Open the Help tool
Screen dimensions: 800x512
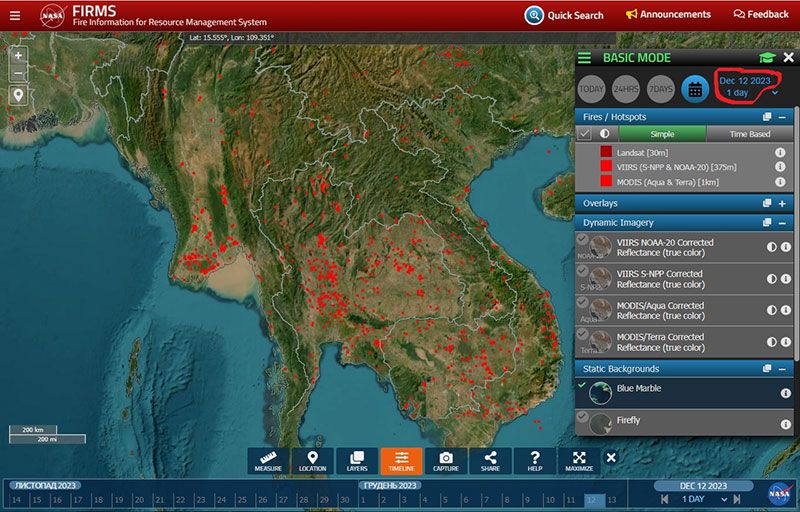pos(535,462)
